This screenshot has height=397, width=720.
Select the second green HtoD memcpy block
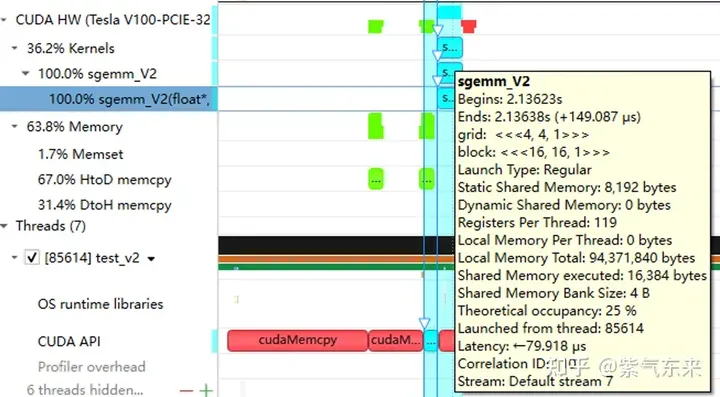point(427,179)
